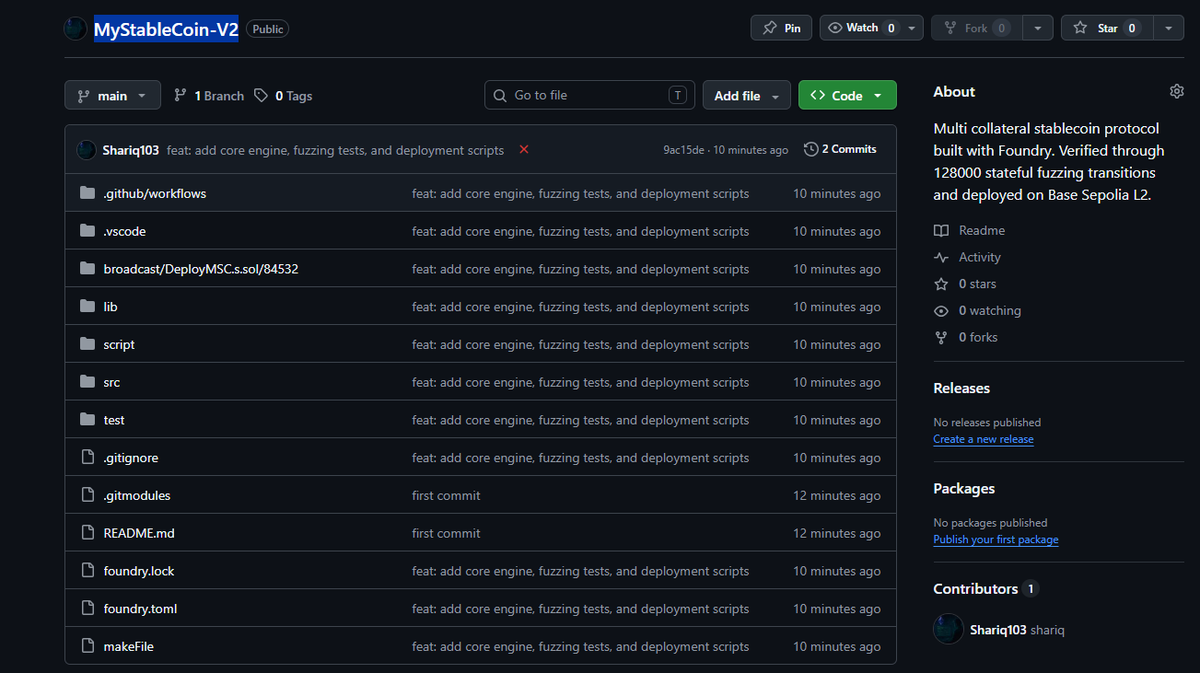This screenshot has height=673, width=1200.
Task: Click the broadcast/DeployMSC.s.sol folder icon
Action: click(87, 269)
